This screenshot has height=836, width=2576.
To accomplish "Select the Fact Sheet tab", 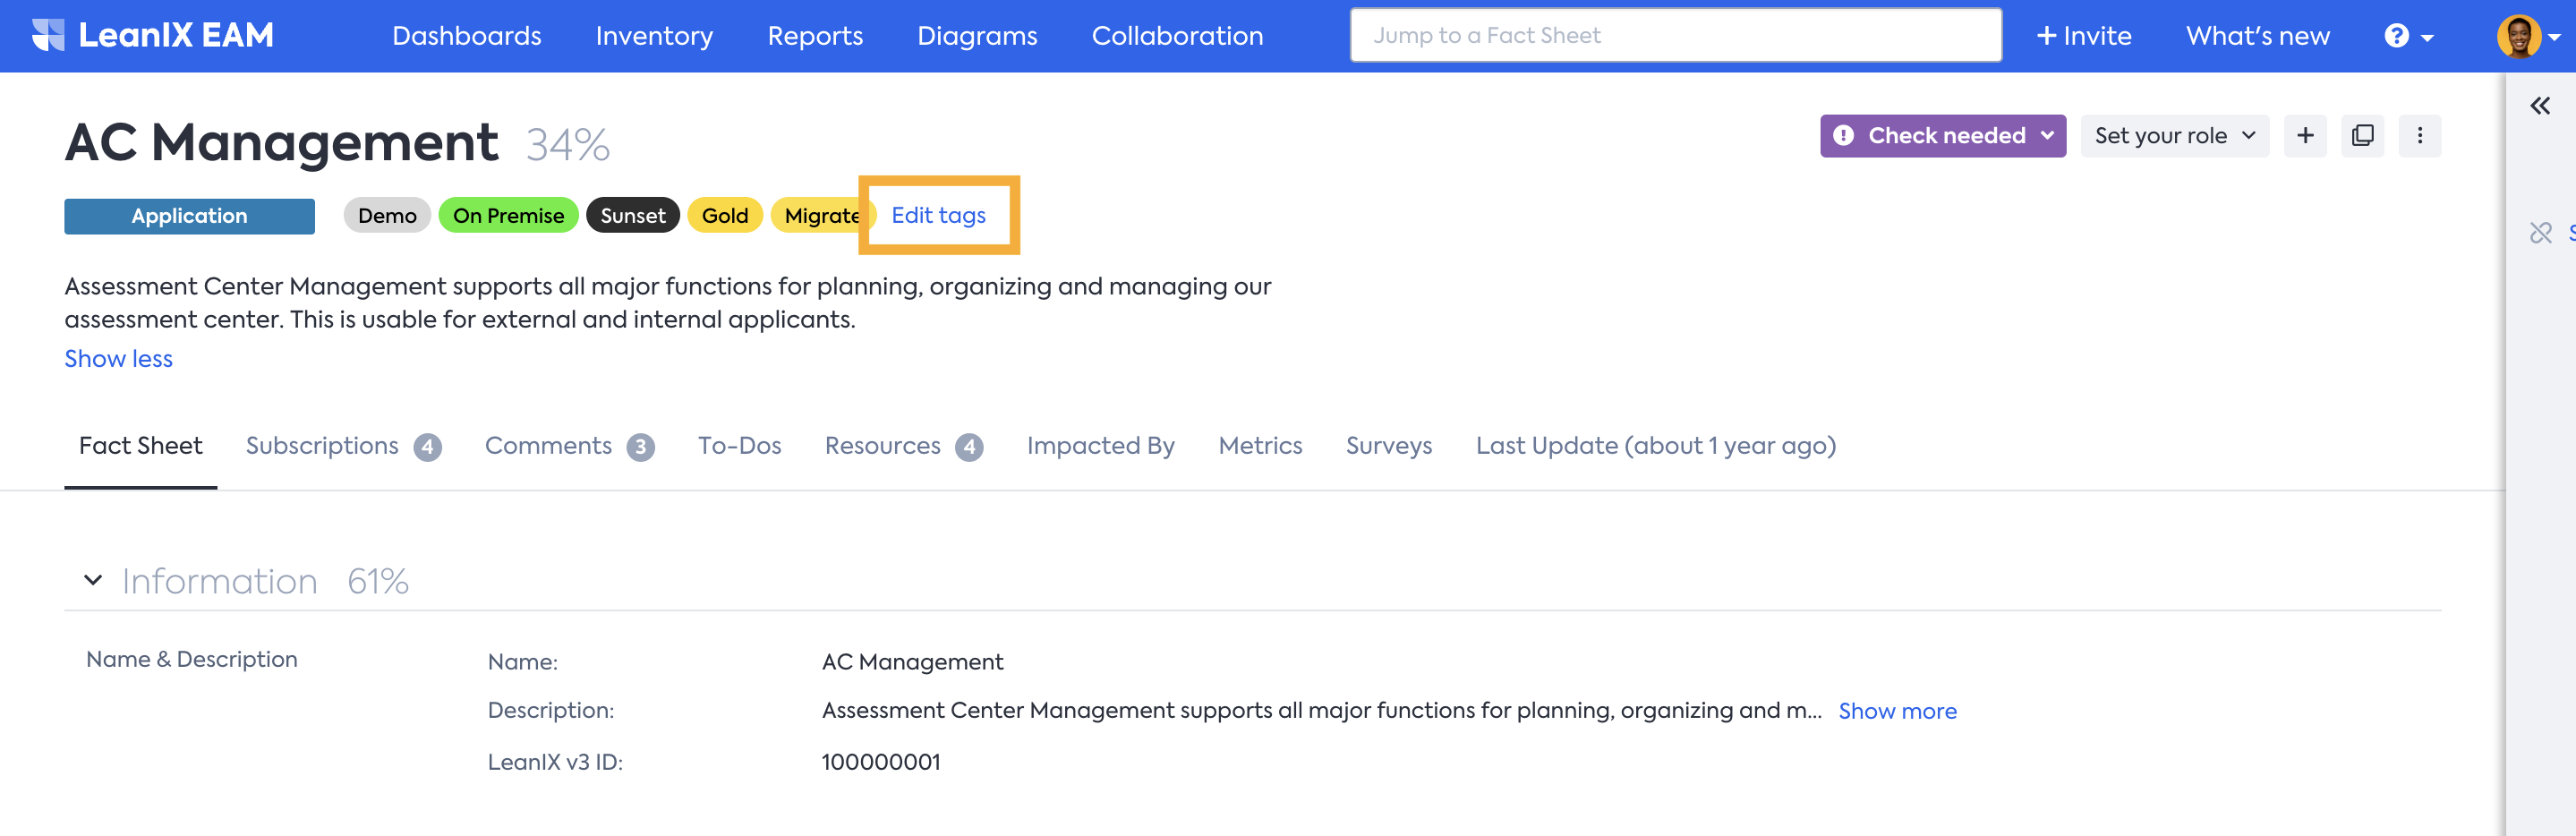I will coord(141,446).
